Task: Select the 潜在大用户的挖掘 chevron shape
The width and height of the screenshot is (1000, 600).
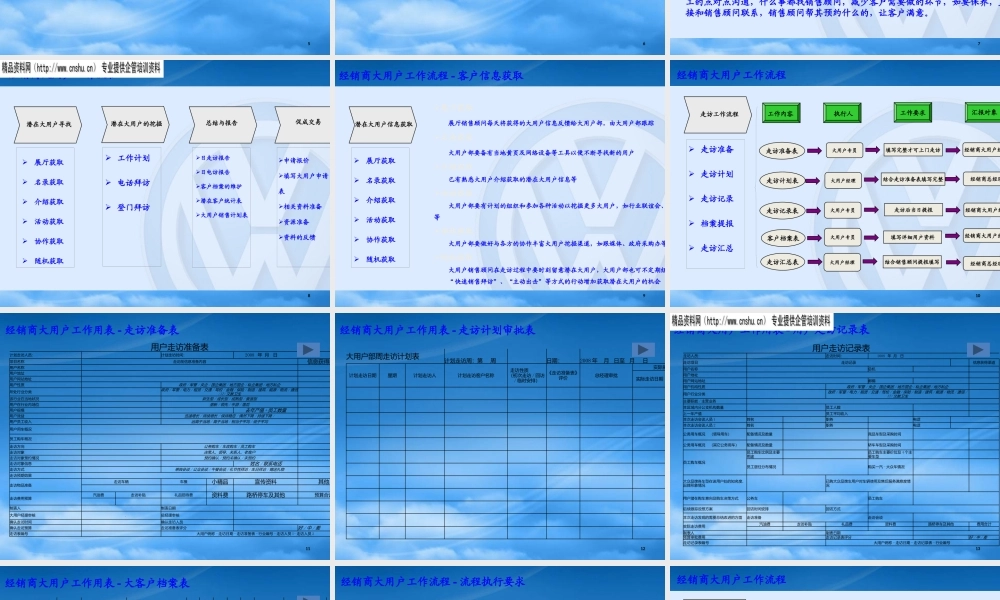Action: [135, 124]
